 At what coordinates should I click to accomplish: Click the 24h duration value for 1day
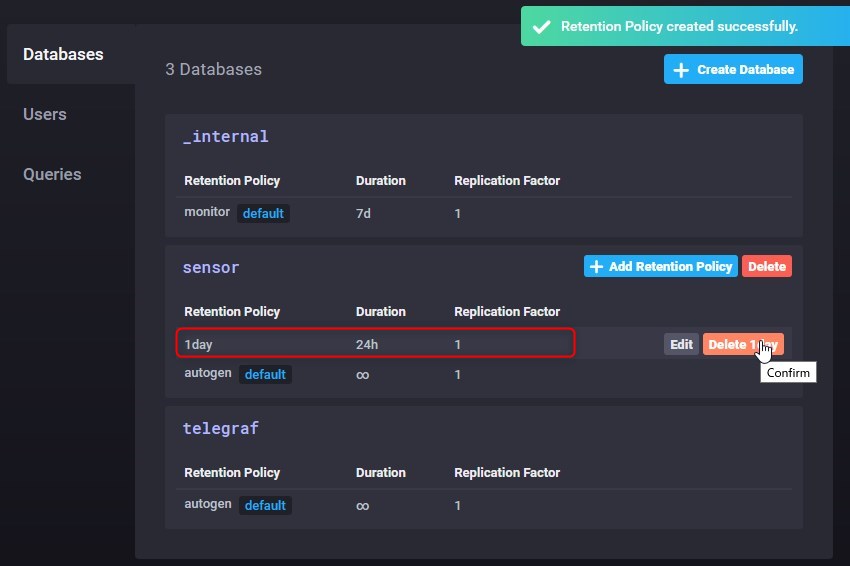(367, 344)
